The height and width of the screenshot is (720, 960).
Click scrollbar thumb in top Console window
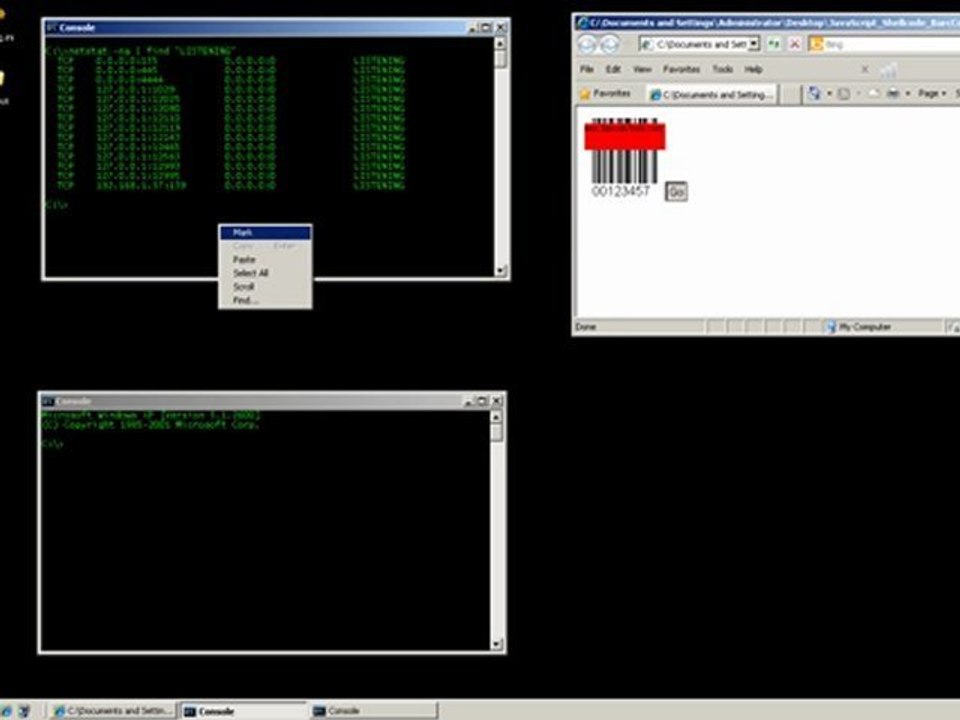[500, 59]
